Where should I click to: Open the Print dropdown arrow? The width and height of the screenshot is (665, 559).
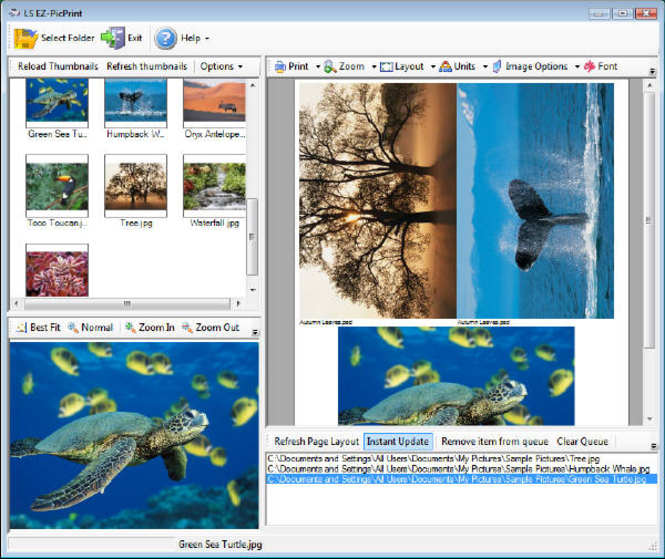tap(318, 67)
